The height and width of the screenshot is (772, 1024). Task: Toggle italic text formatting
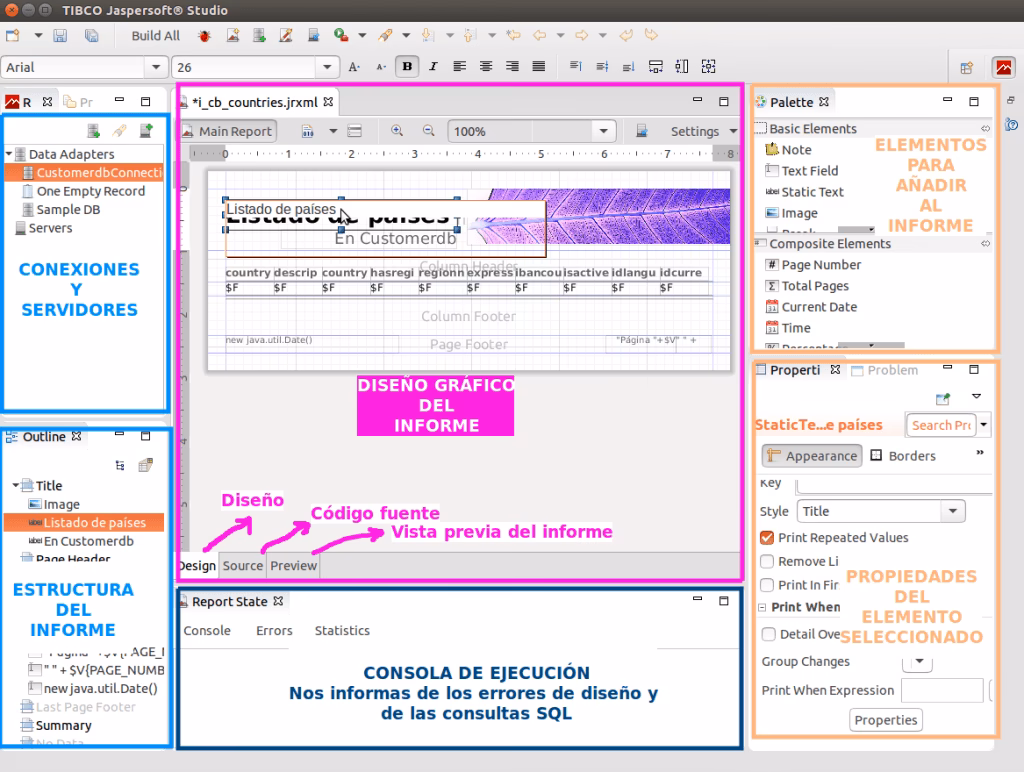433,67
